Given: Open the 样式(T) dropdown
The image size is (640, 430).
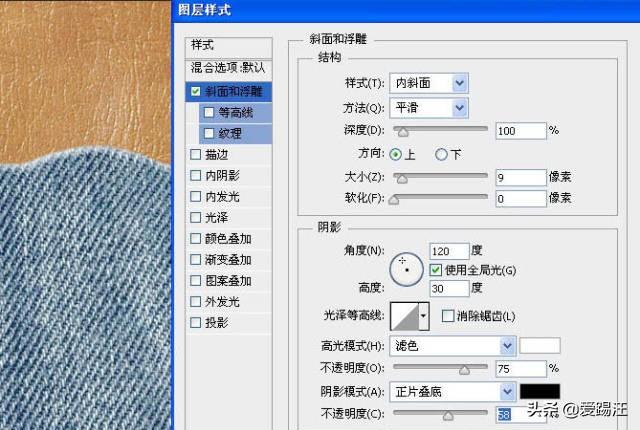Looking at the screenshot, I should click(x=429, y=83).
